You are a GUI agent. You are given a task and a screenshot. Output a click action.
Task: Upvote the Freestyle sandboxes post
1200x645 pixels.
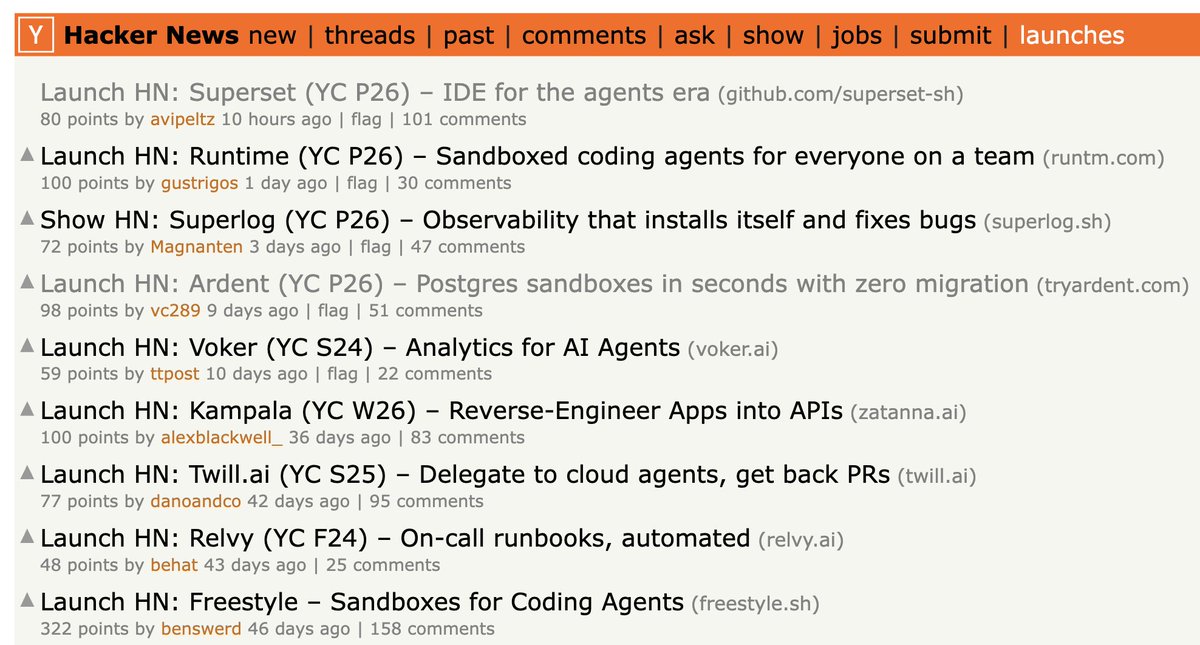click(27, 602)
